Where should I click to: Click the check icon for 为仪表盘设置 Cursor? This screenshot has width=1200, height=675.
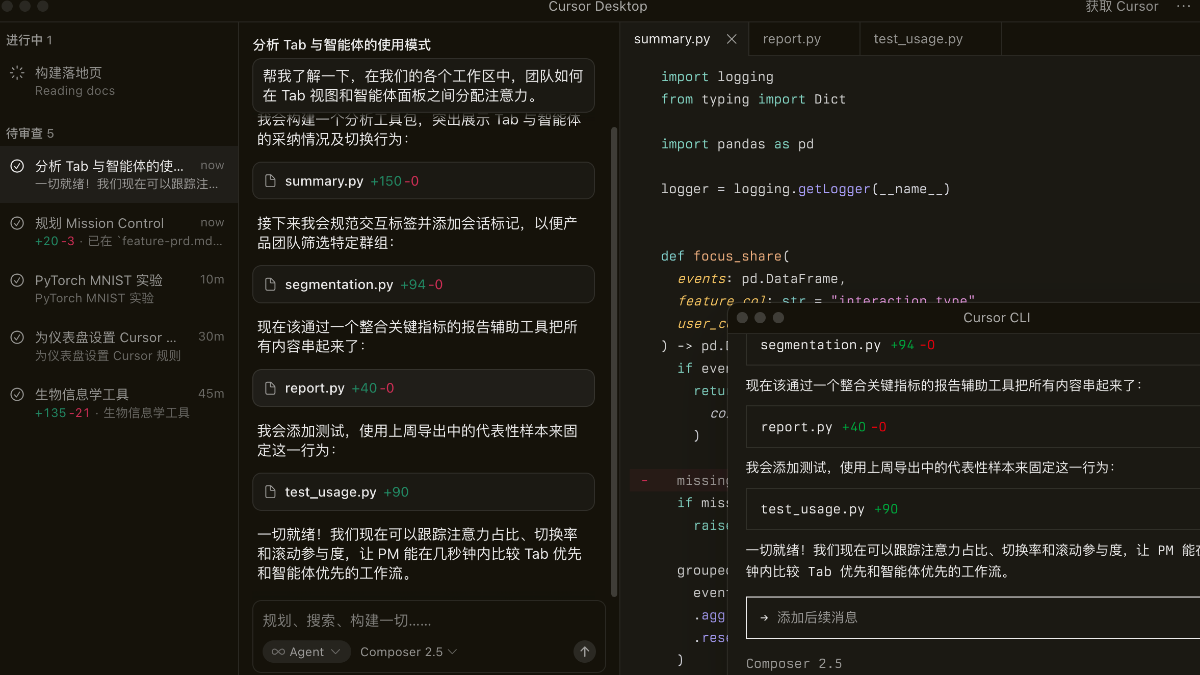click(17, 337)
